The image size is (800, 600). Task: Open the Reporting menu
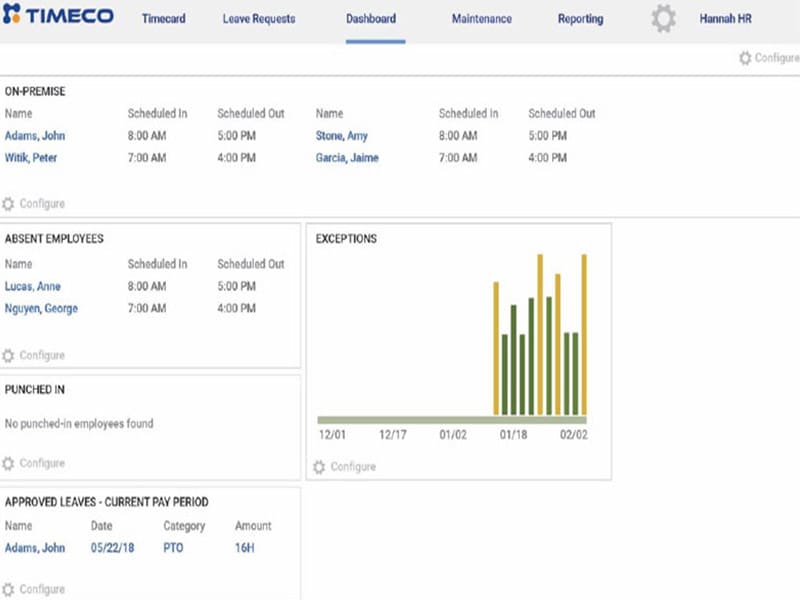click(x=580, y=19)
